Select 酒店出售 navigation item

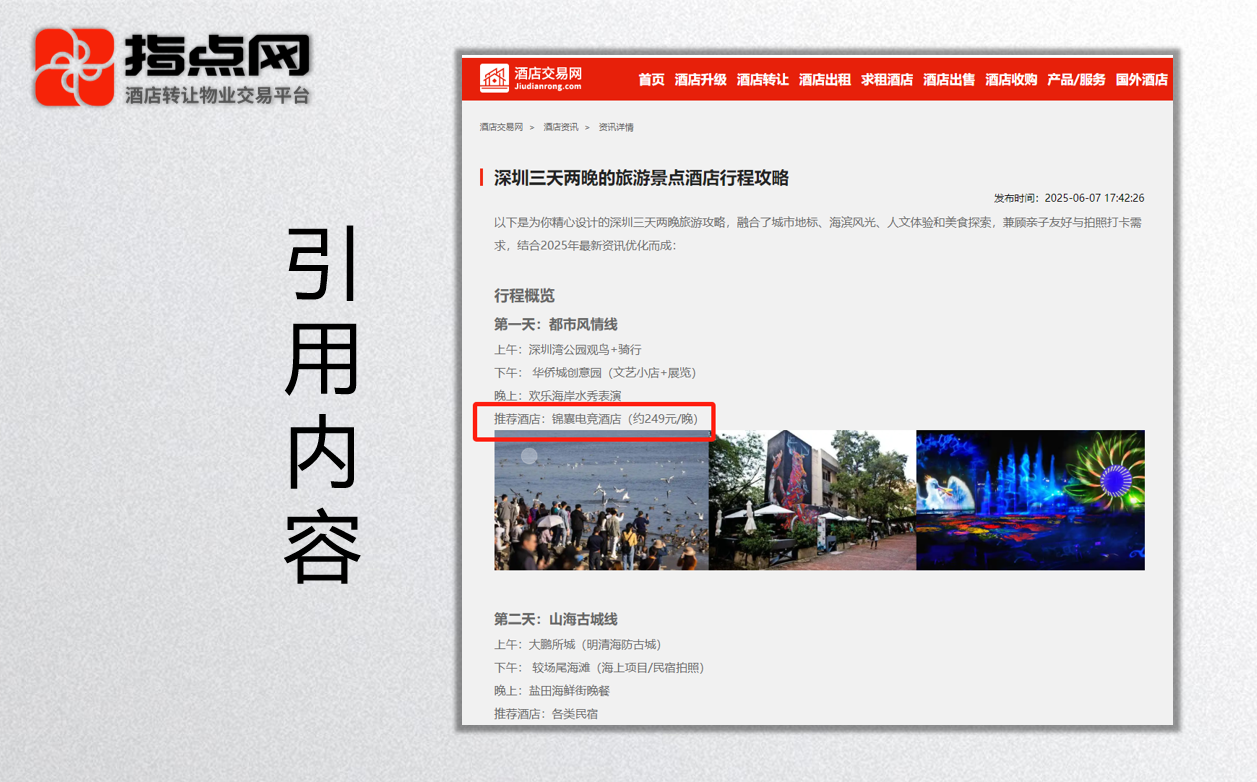948,80
